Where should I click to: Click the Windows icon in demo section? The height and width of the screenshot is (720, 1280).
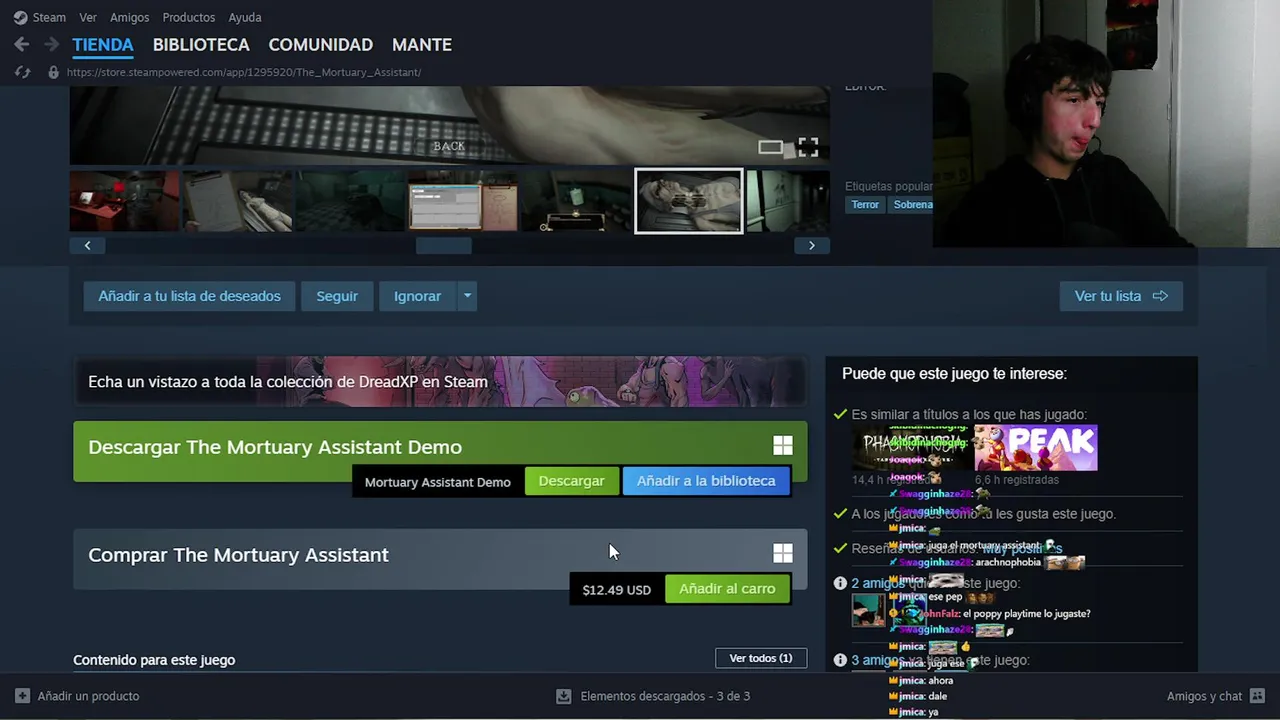(x=783, y=446)
